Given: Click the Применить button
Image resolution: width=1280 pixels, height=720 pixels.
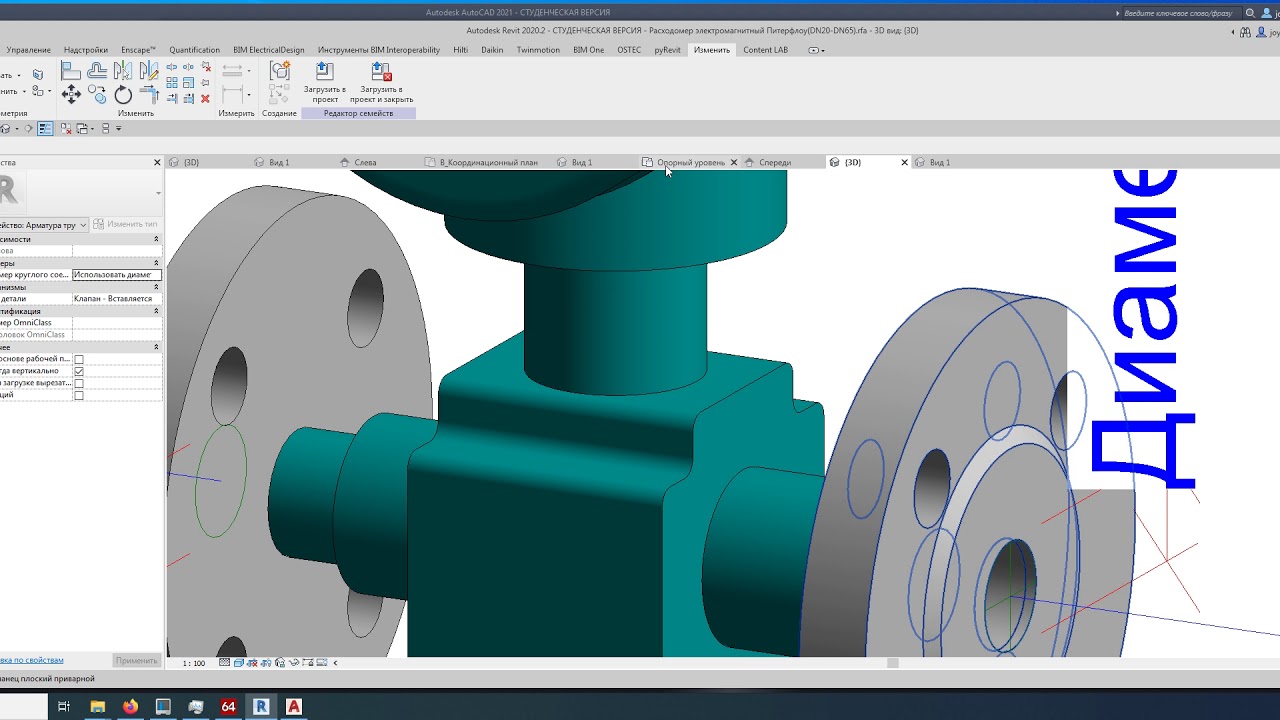Looking at the screenshot, I should click(x=136, y=660).
